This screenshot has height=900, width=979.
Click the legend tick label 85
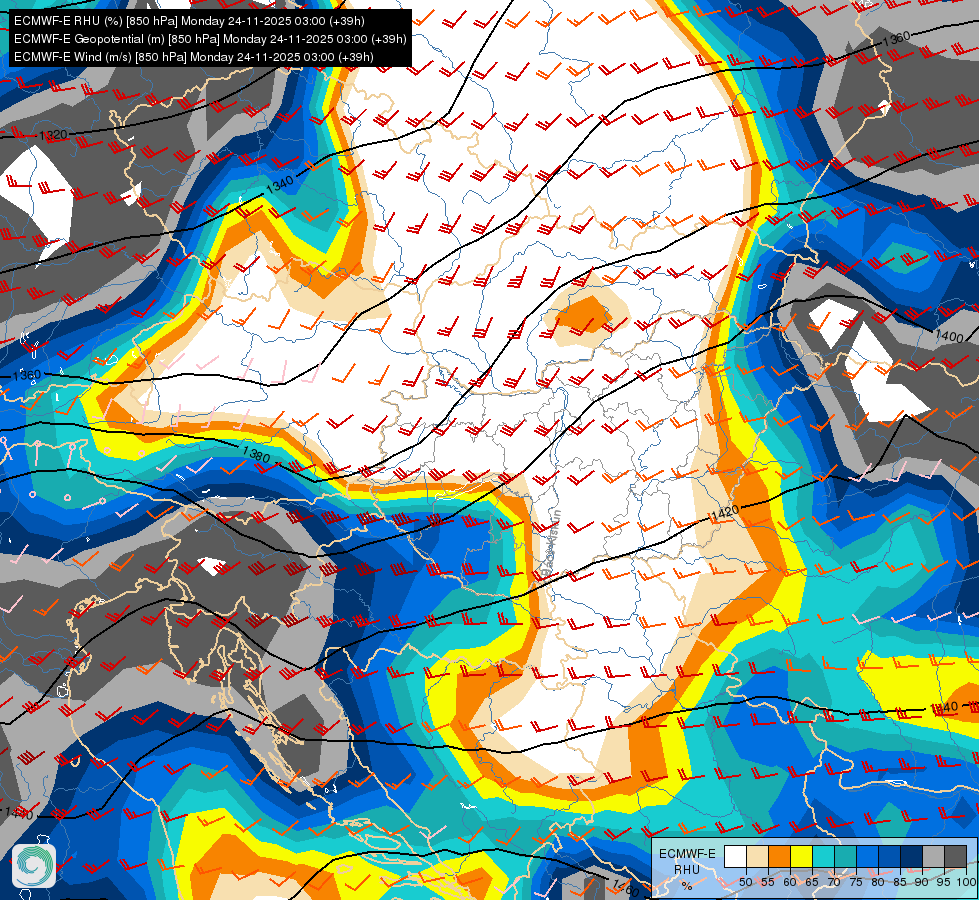tap(900, 883)
